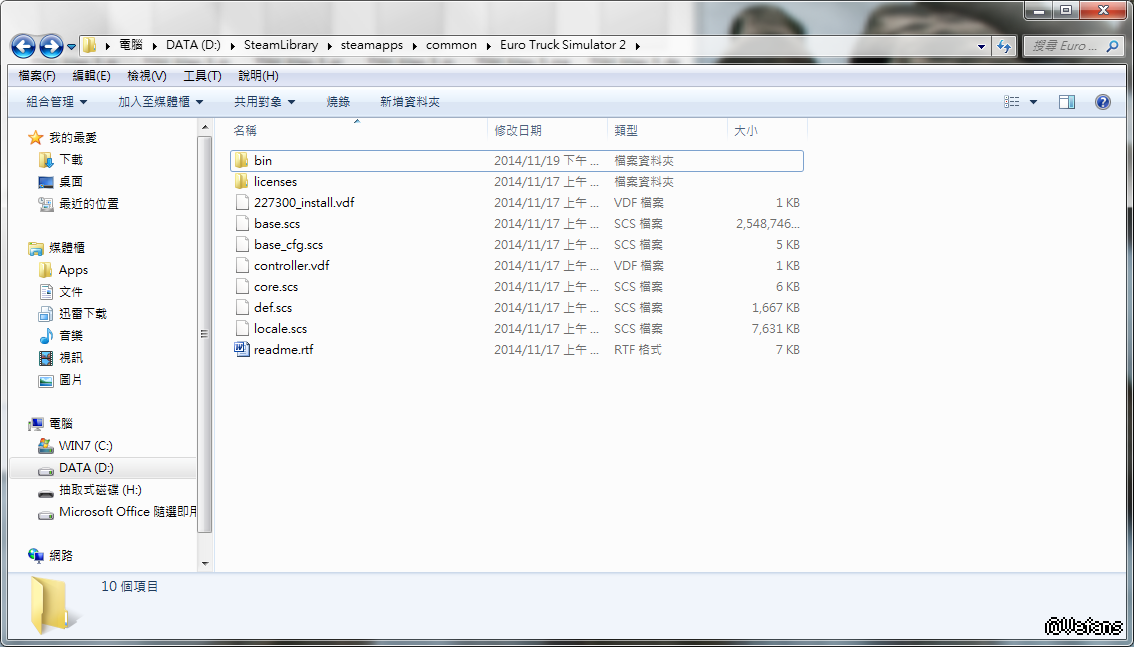Click navigation pane scroll down arrow

click(x=205, y=563)
